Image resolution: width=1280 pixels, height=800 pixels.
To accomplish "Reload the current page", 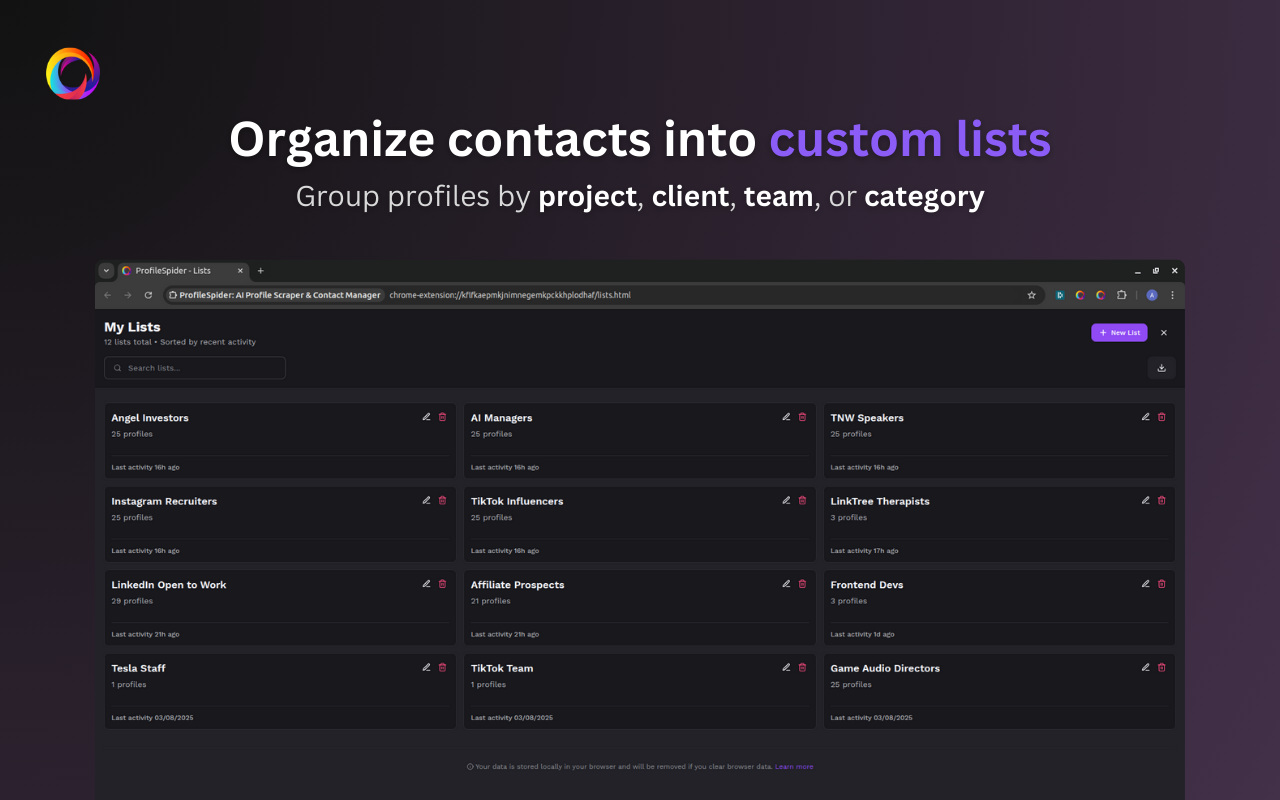I will pos(147,295).
